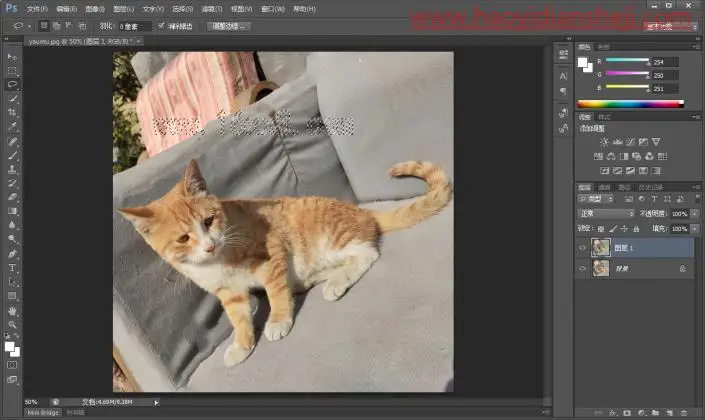The image size is (705, 420).
Task: Click the 调整边缘 button
Action: click(229, 26)
